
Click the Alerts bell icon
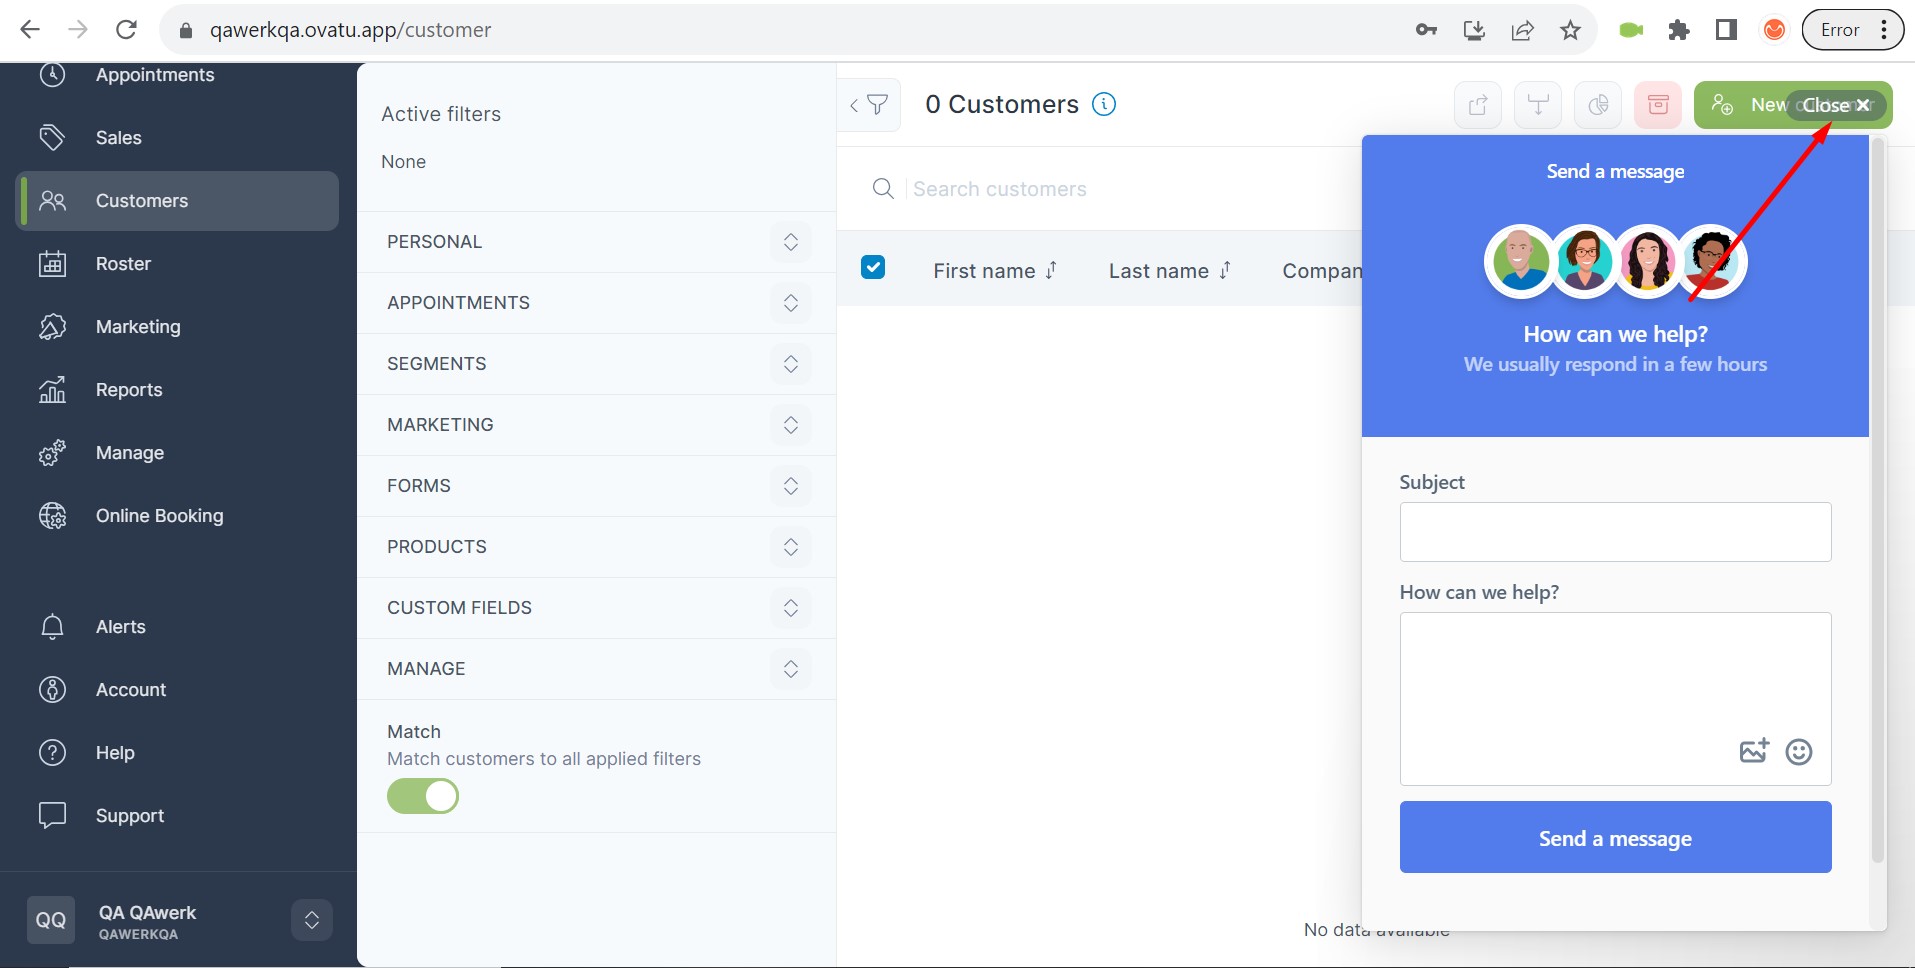tap(52, 627)
